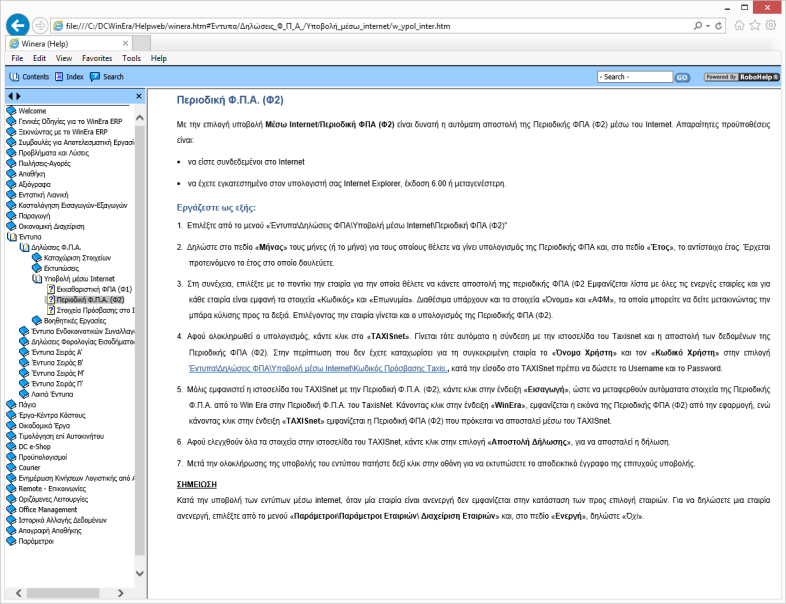Screen dimensions: 786x604
Task: Open the Remote - Επικοινωνίες topic
Action: point(52,489)
